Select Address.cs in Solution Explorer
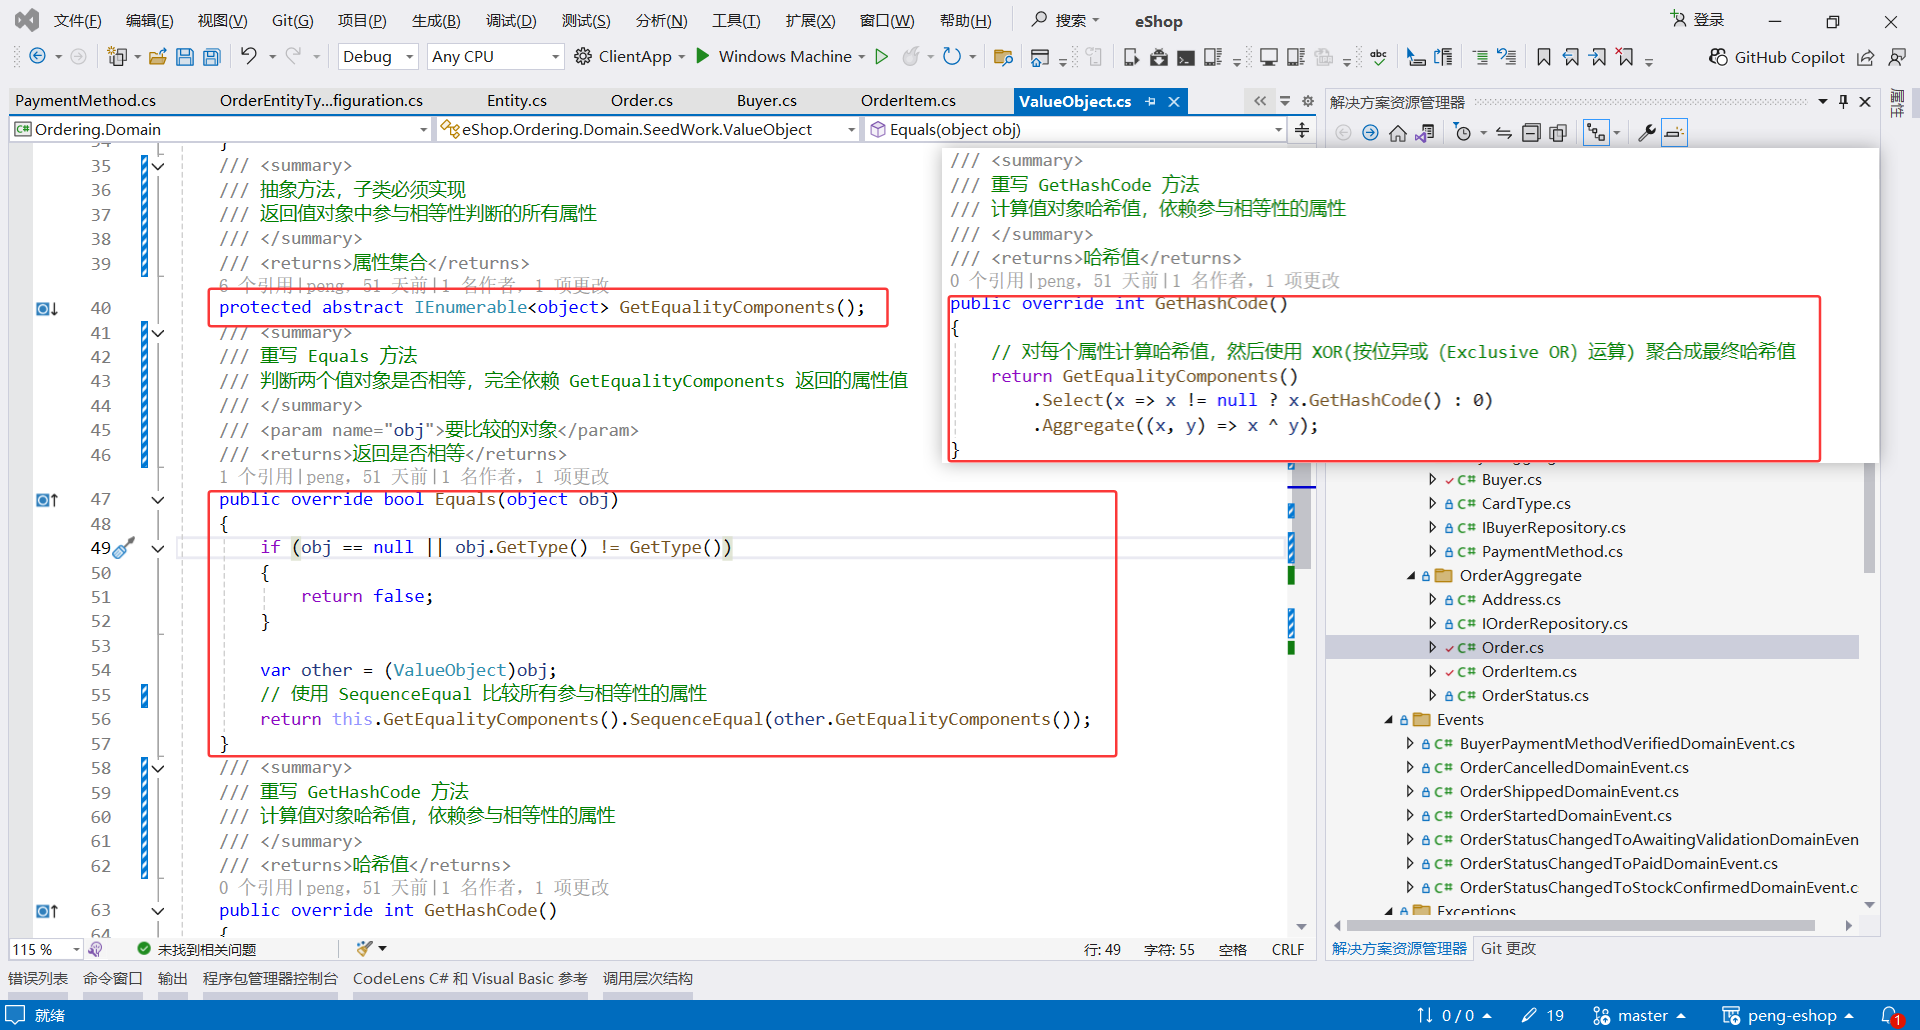Viewport: 1920px width, 1030px height. pos(1521,599)
